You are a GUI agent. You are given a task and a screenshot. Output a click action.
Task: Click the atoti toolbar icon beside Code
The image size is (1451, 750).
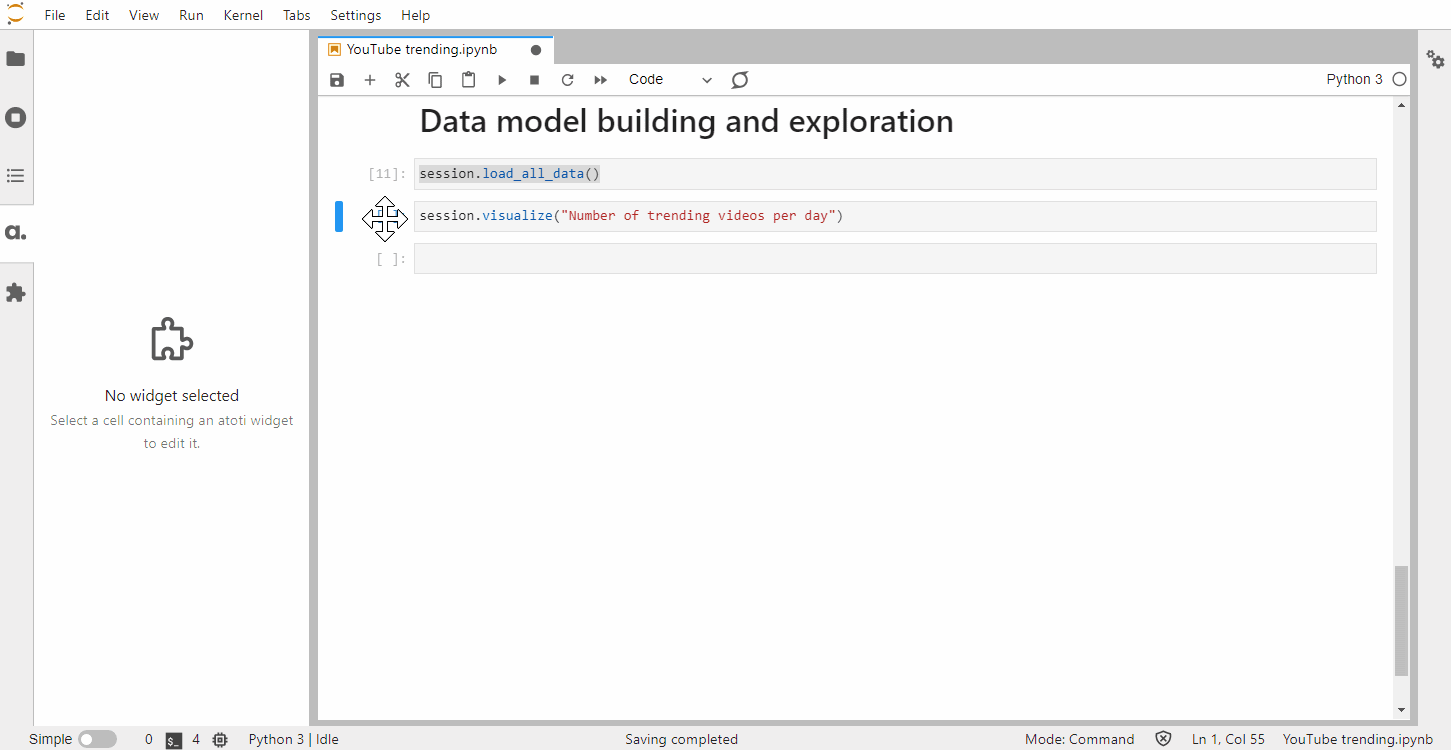coord(740,80)
